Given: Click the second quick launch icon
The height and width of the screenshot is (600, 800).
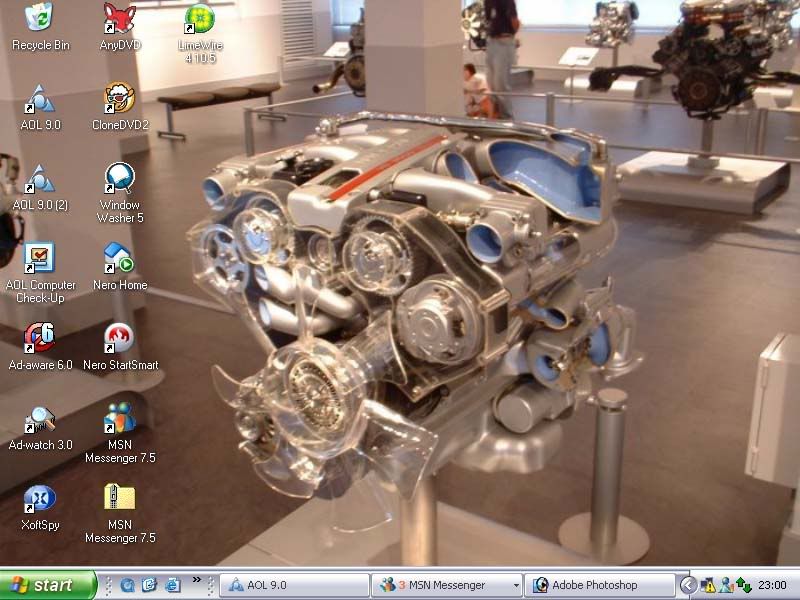Looking at the screenshot, I should (x=149, y=585).
